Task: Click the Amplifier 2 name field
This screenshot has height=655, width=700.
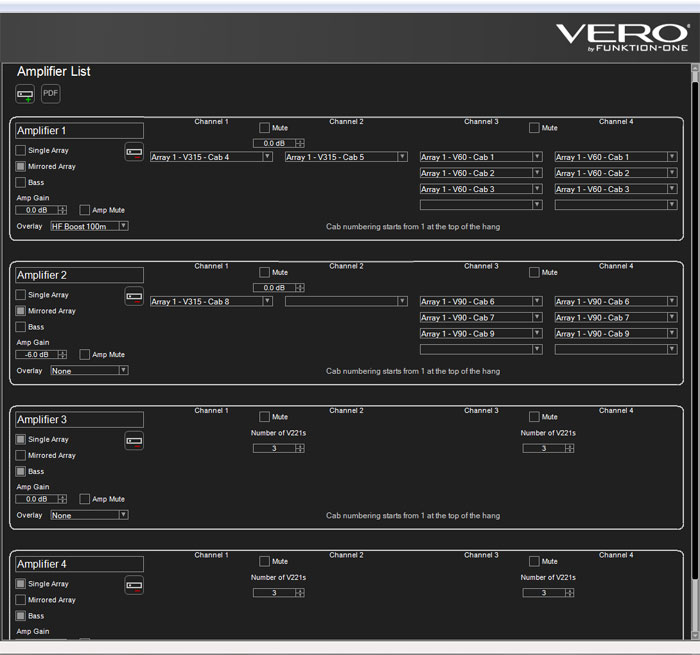Action: tap(79, 275)
